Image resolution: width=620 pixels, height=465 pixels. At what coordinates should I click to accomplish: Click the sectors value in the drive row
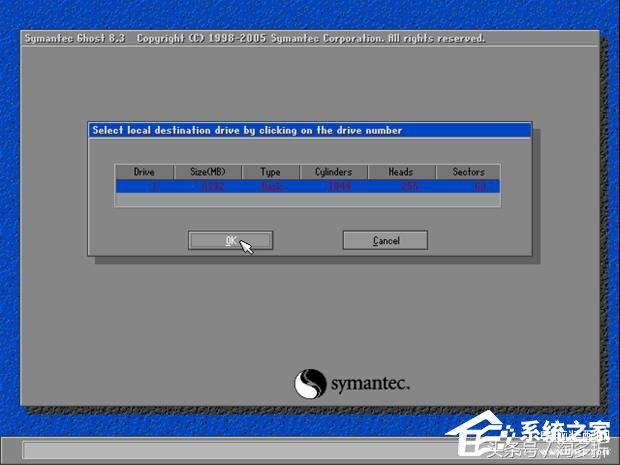(480, 187)
